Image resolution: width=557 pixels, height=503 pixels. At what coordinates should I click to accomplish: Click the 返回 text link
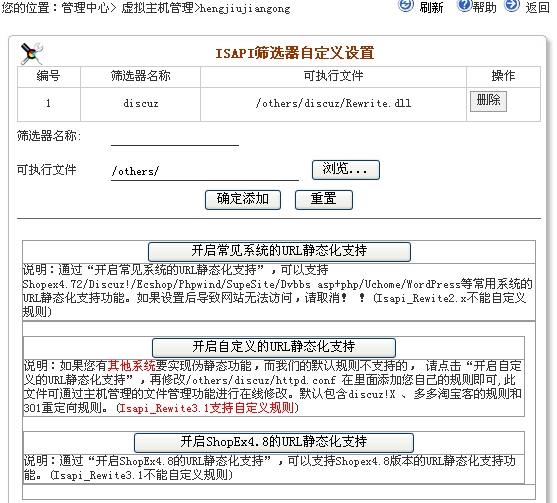(537, 7)
